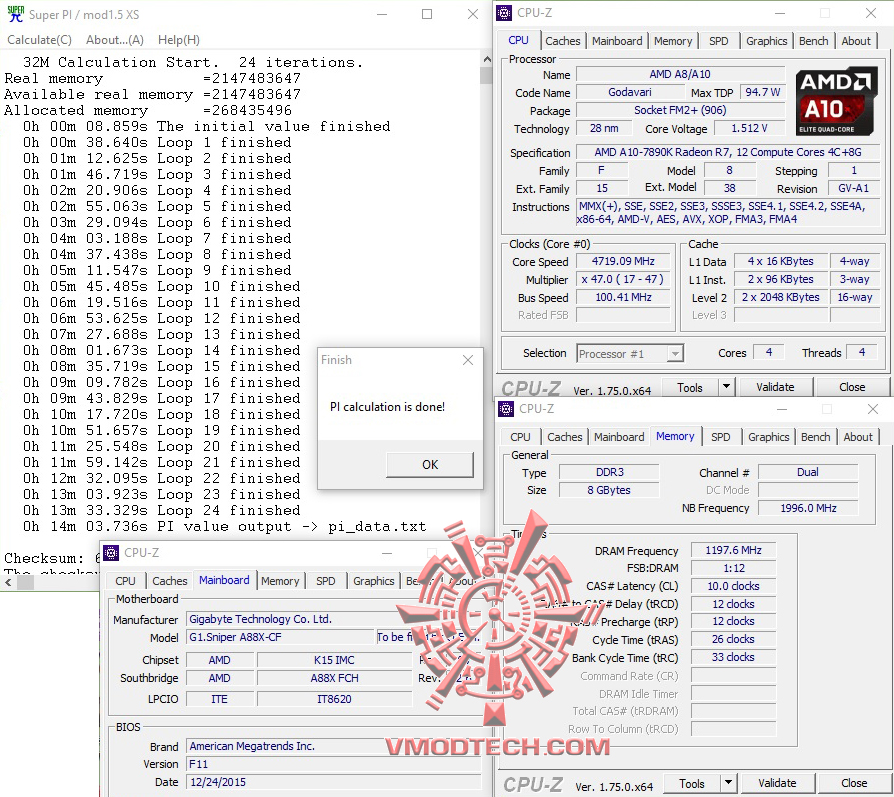Switch to Graphics tab in top CPU-Z window
This screenshot has width=894, height=797.
pyautogui.click(x=766, y=41)
